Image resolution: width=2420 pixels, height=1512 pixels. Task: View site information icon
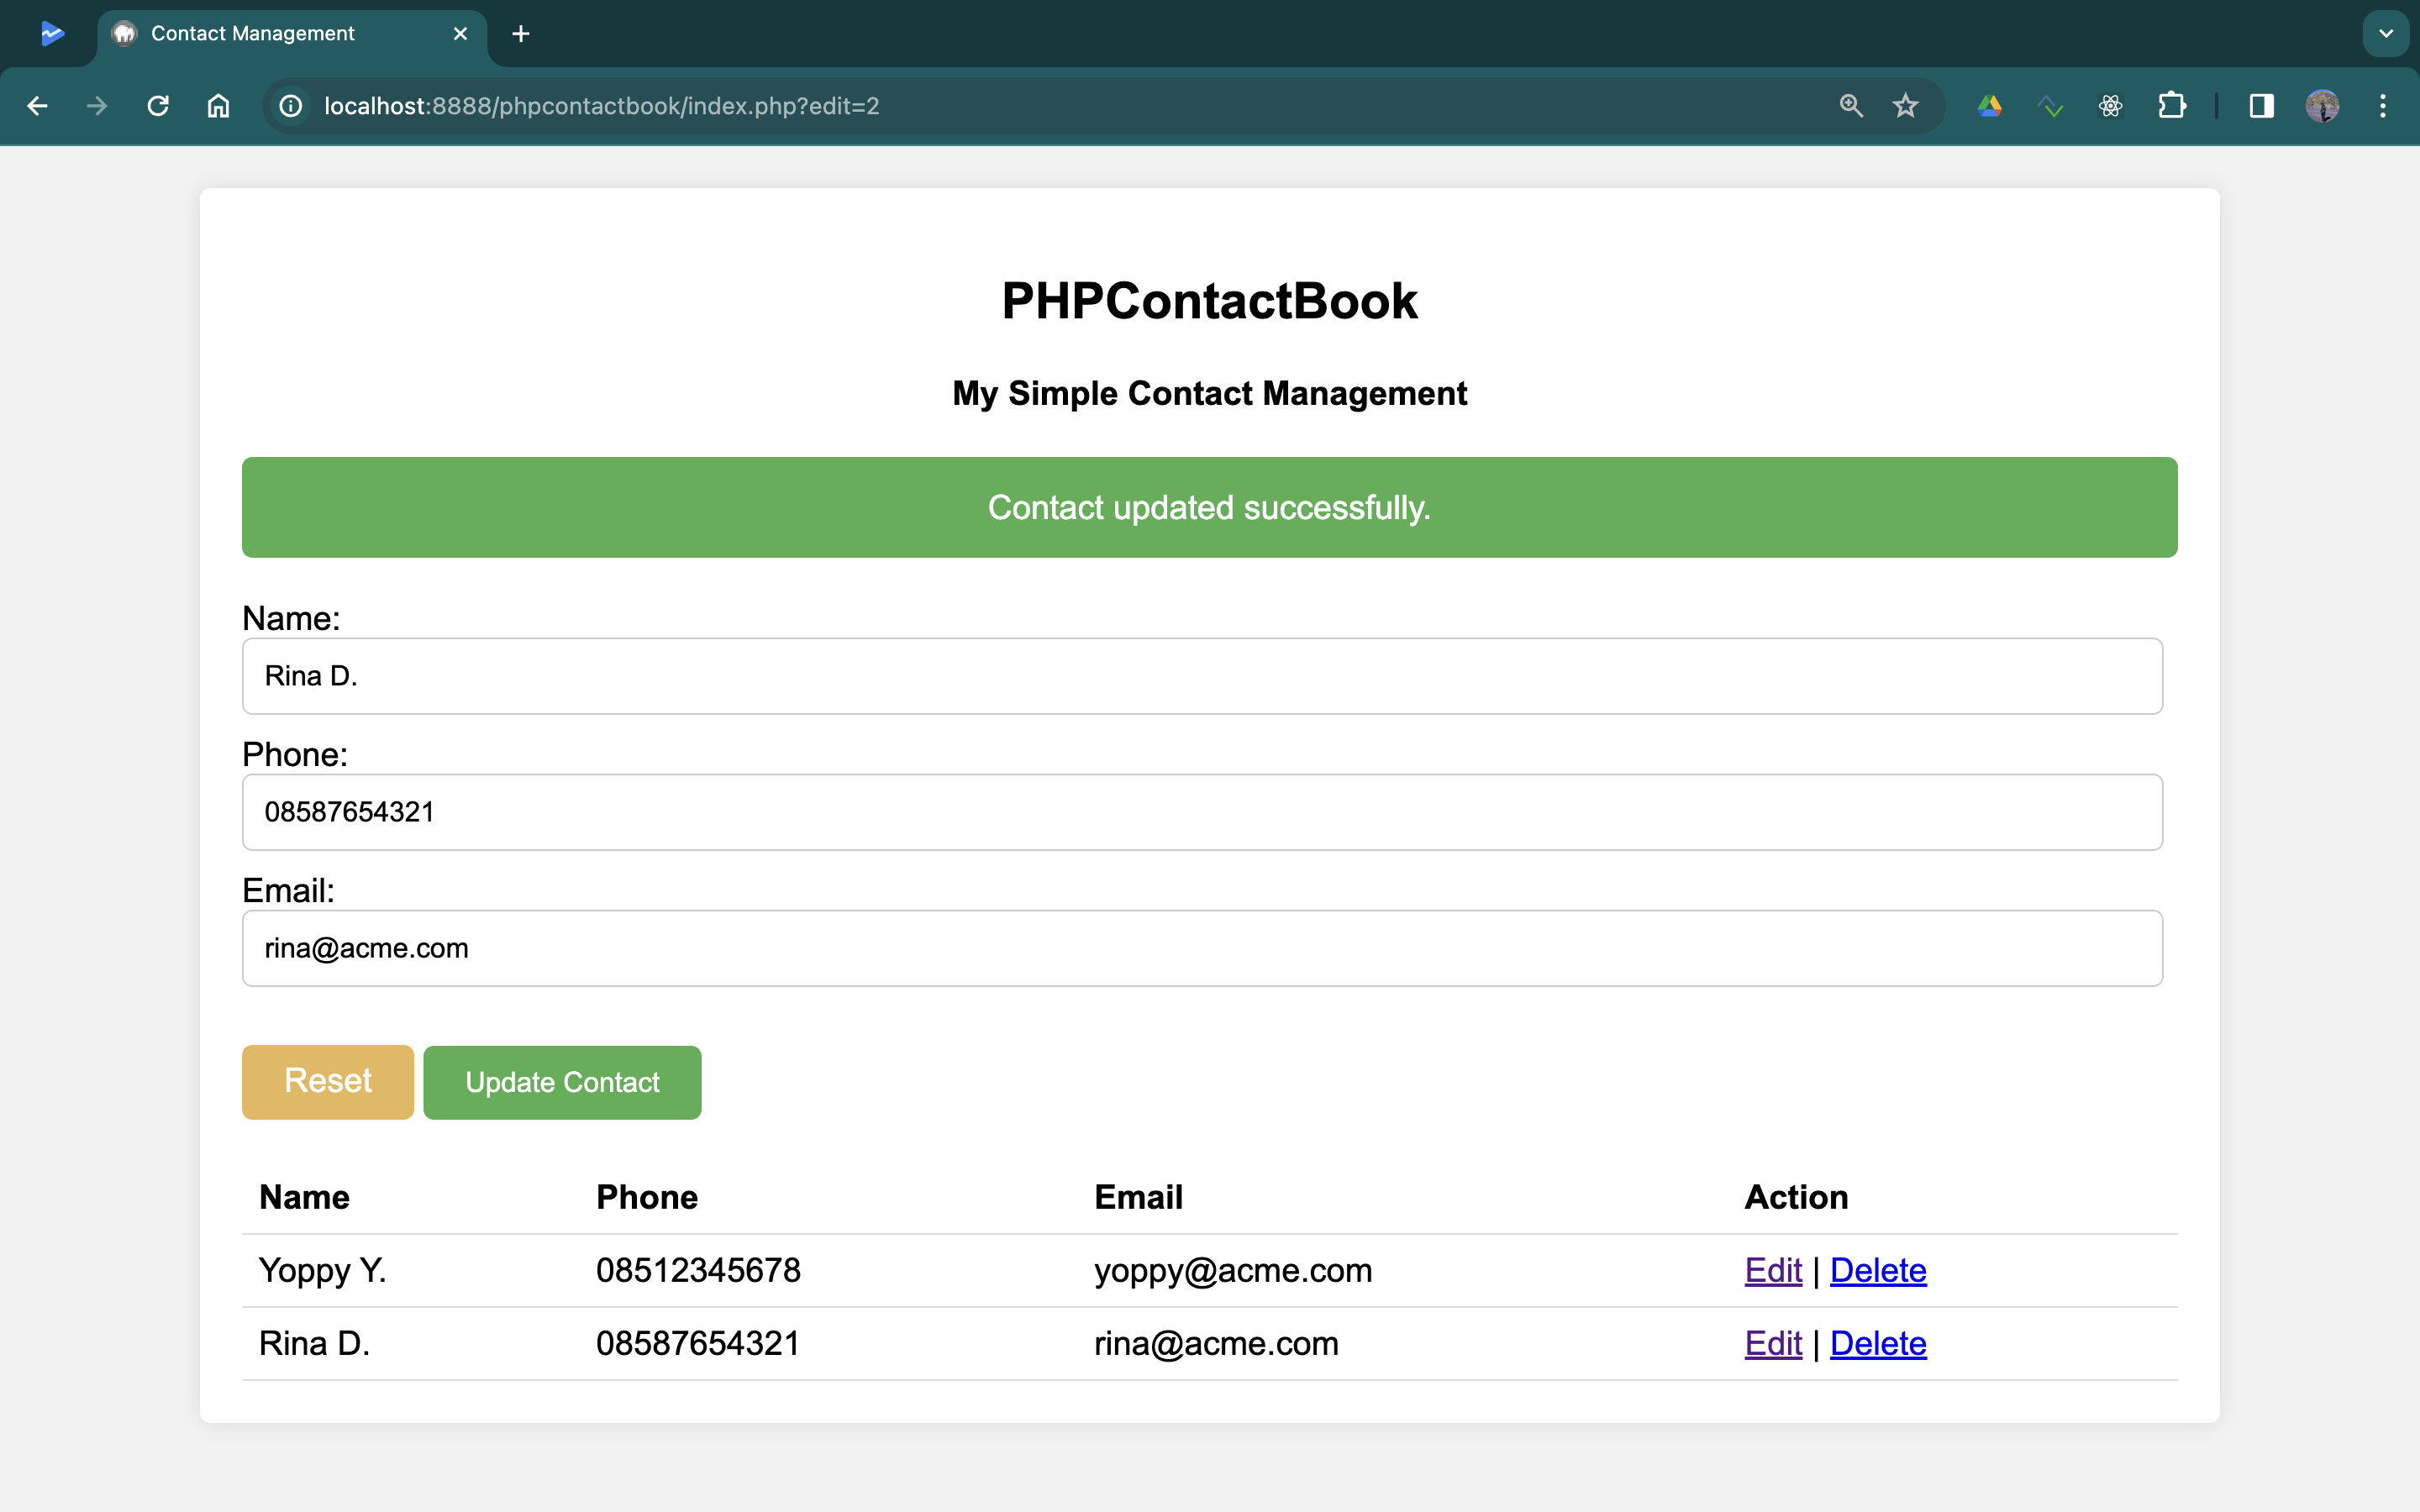[291, 106]
